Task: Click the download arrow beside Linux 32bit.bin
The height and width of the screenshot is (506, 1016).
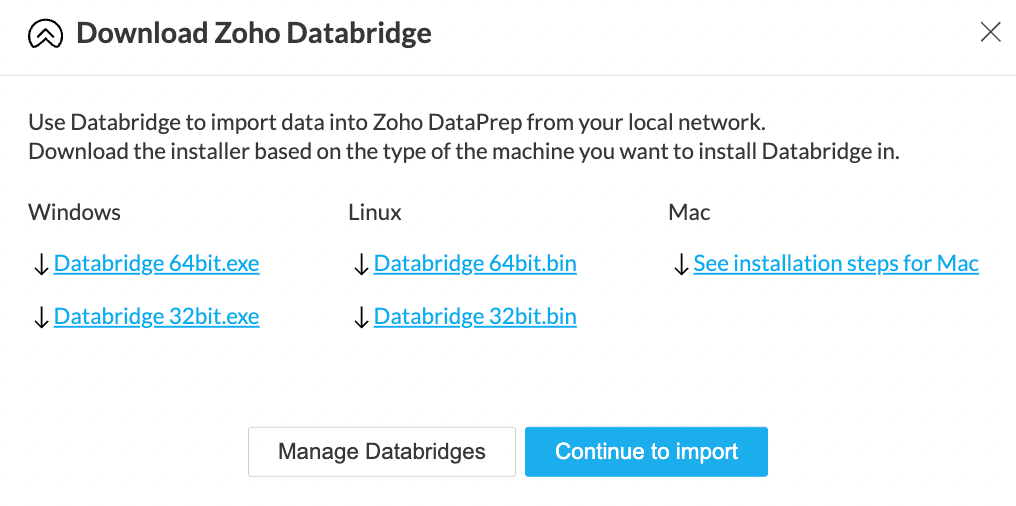Action: 361,318
